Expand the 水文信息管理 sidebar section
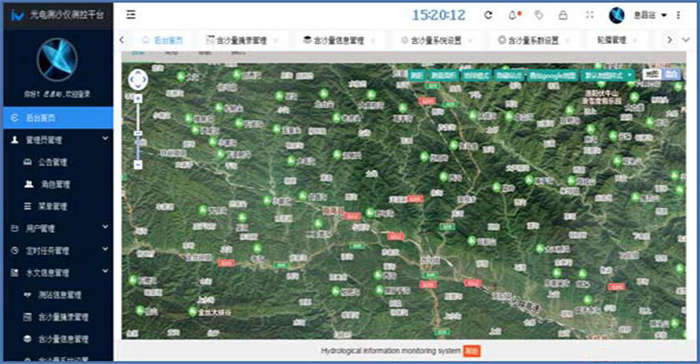The height and width of the screenshot is (364, 700). (58, 272)
